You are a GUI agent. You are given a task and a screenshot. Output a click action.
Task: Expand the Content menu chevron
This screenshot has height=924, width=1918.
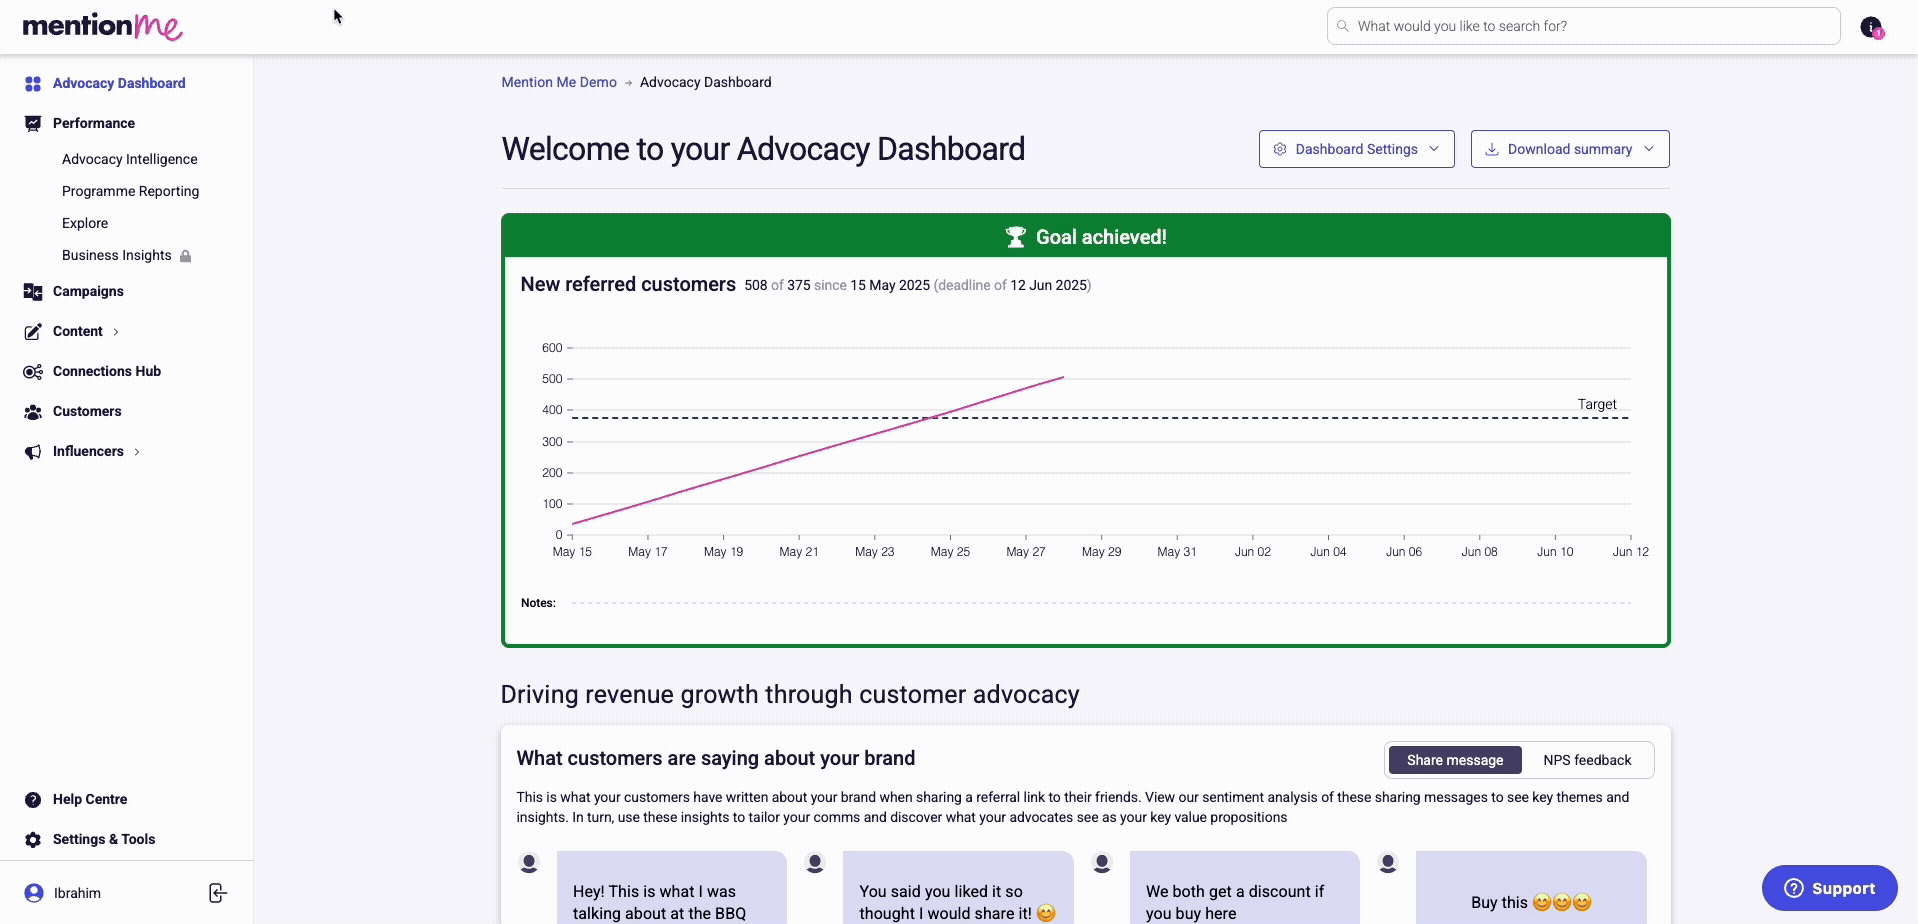pyautogui.click(x=116, y=332)
